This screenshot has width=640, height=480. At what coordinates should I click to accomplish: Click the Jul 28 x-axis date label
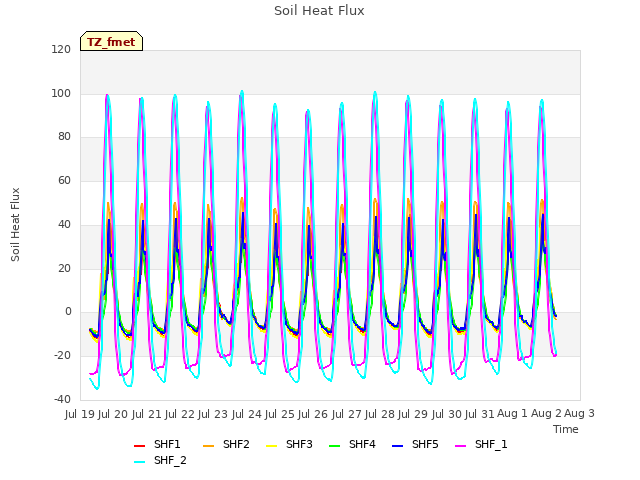point(380,414)
